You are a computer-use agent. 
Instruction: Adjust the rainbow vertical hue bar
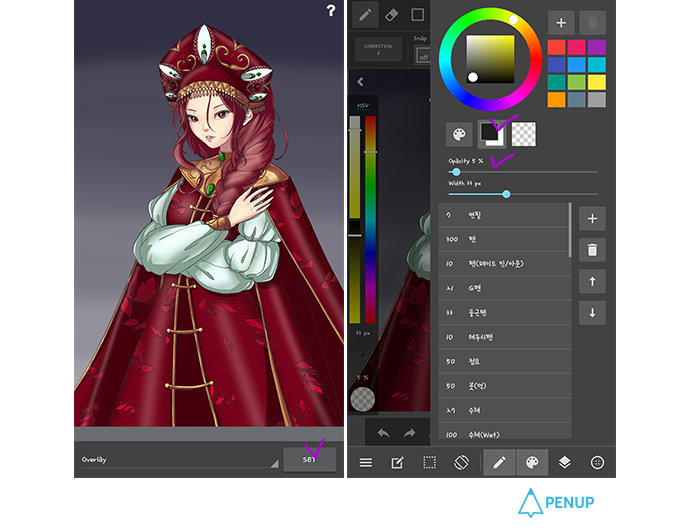pyautogui.click(x=371, y=219)
